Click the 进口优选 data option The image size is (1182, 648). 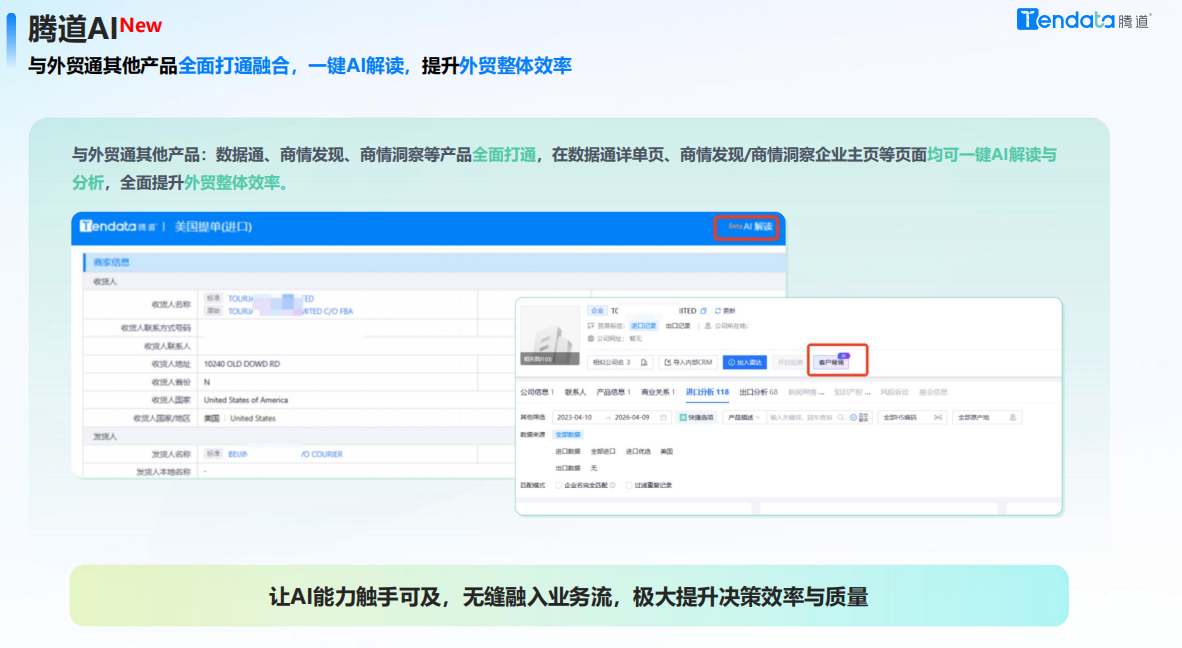[638, 451]
